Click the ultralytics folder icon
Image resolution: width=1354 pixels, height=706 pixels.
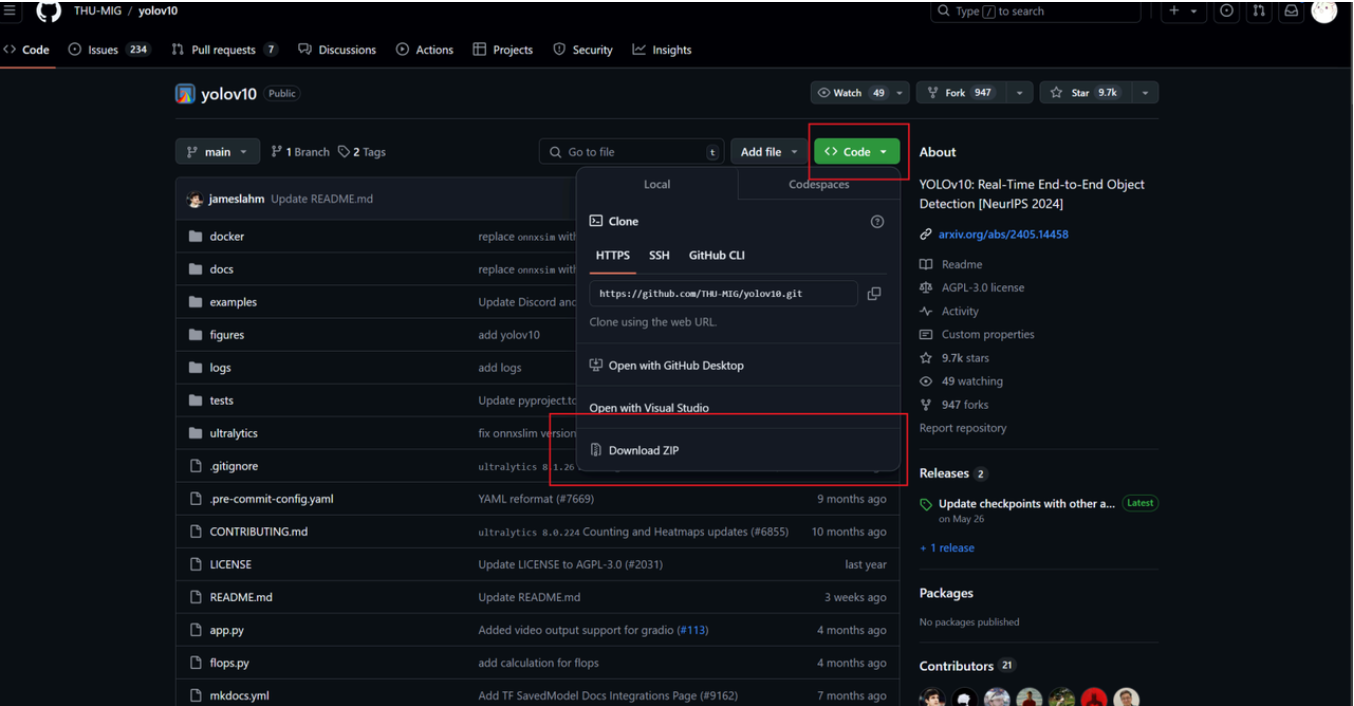click(x=195, y=434)
